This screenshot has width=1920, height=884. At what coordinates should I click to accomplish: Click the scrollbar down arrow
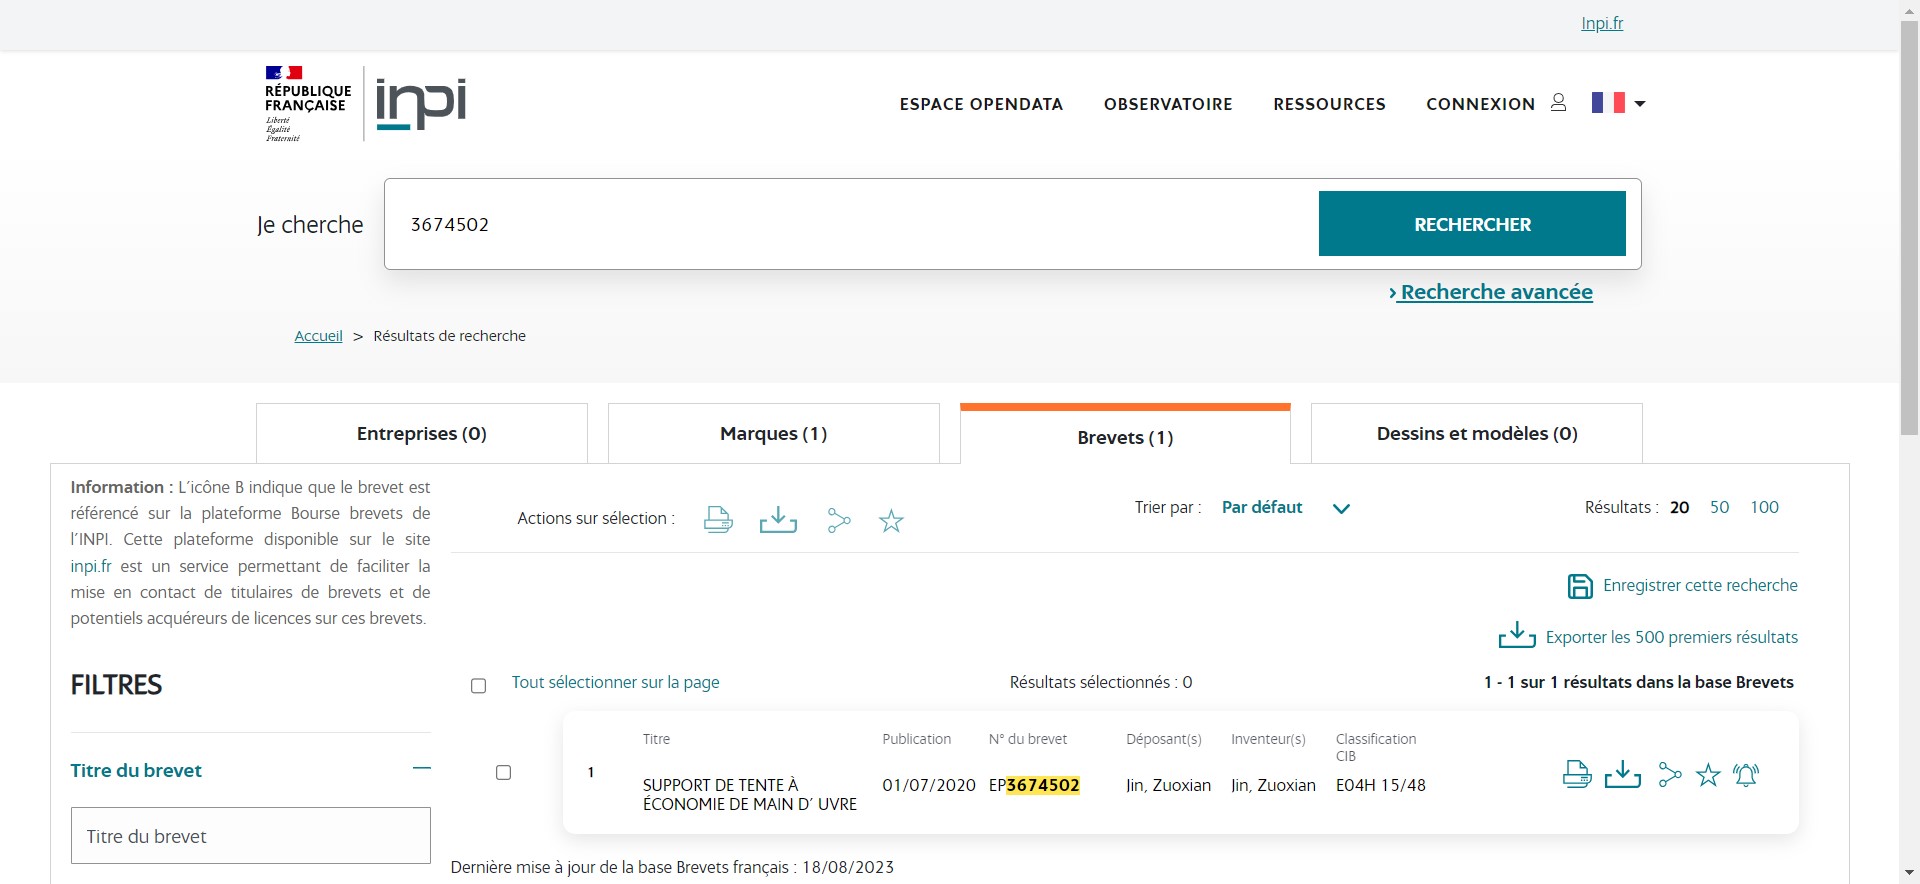[1909, 873]
